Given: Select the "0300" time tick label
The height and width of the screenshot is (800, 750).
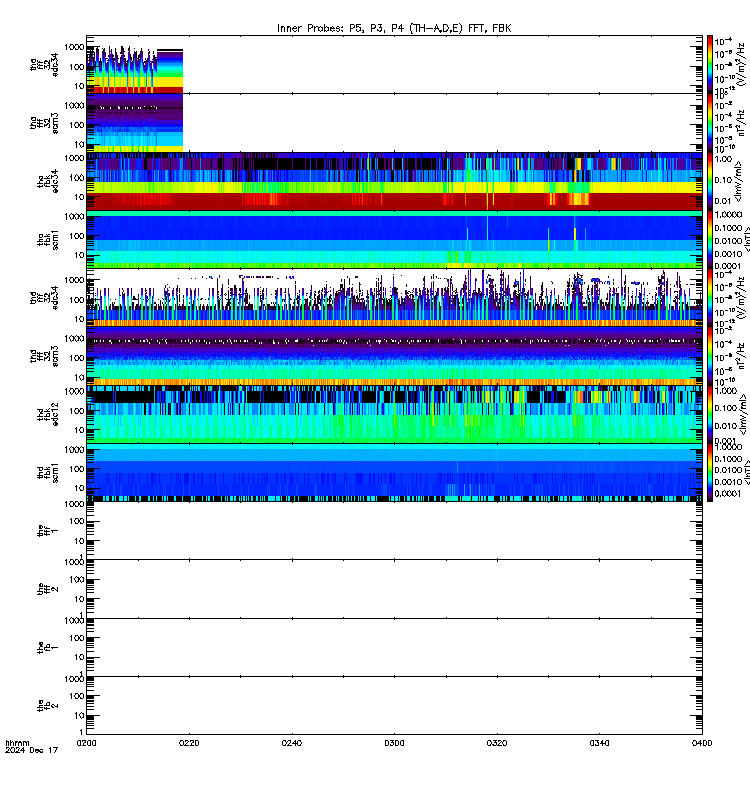Looking at the screenshot, I should (394, 743).
